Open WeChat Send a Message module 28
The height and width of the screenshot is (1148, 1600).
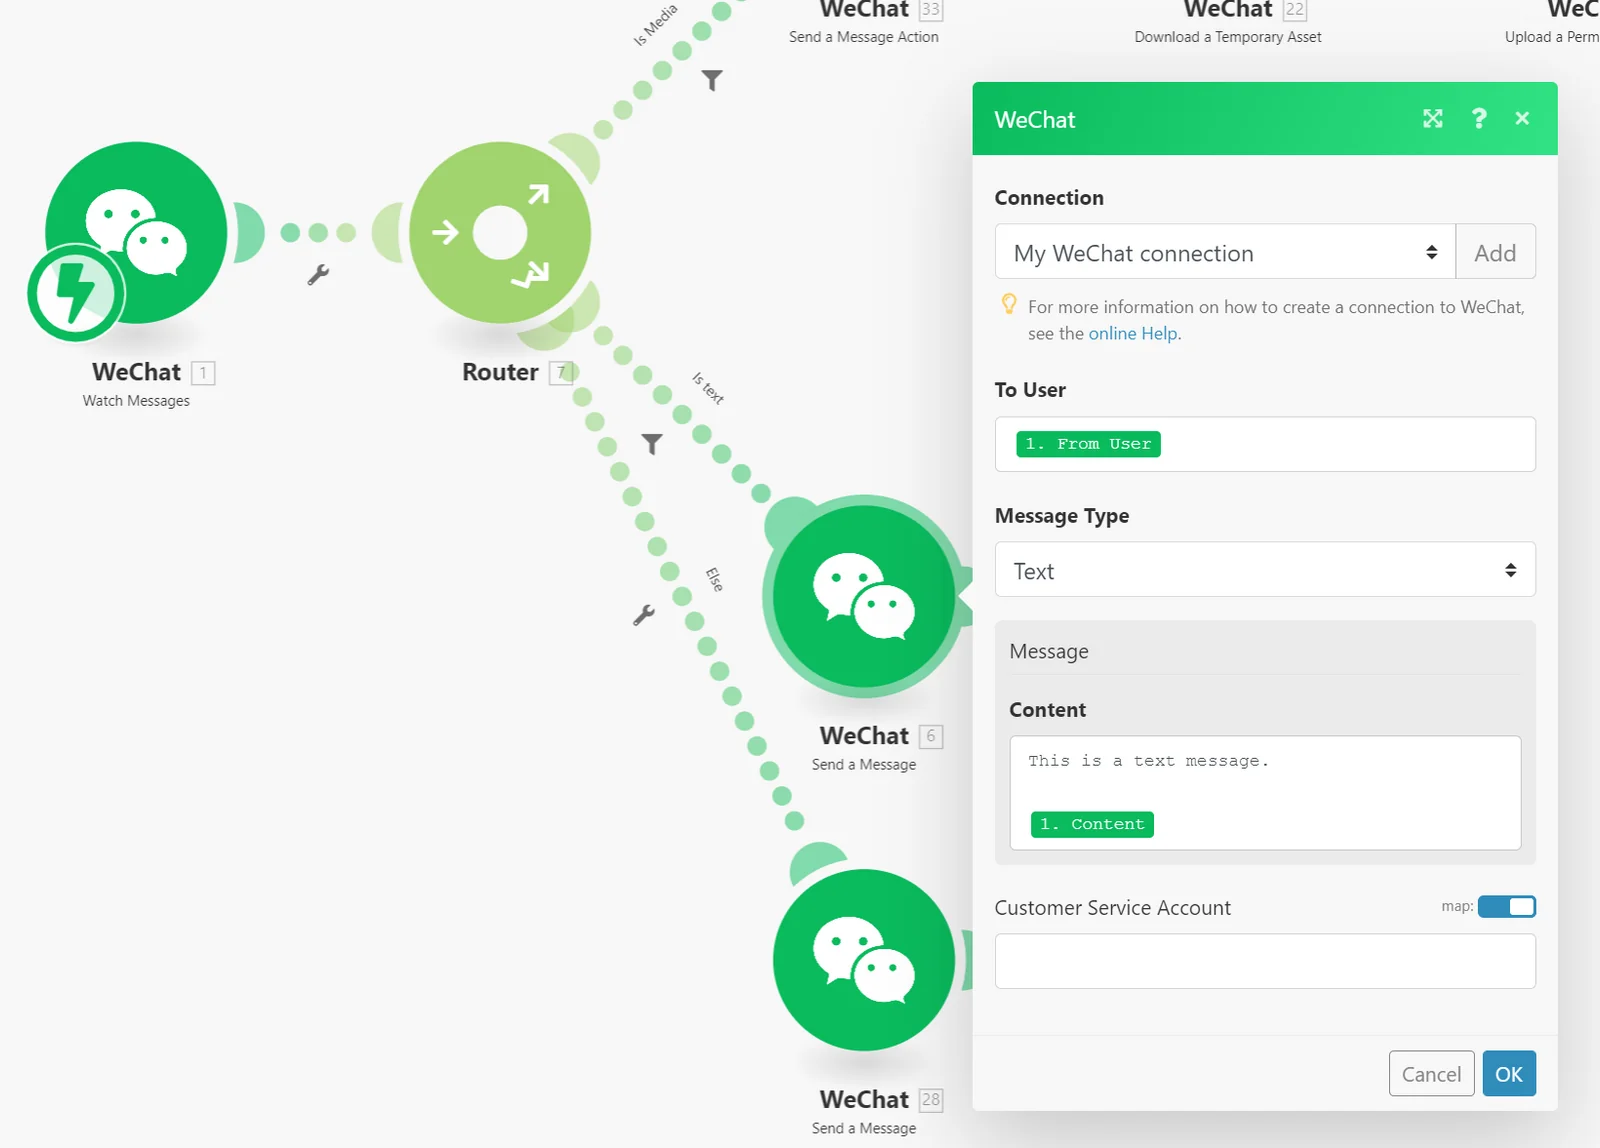click(864, 960)
